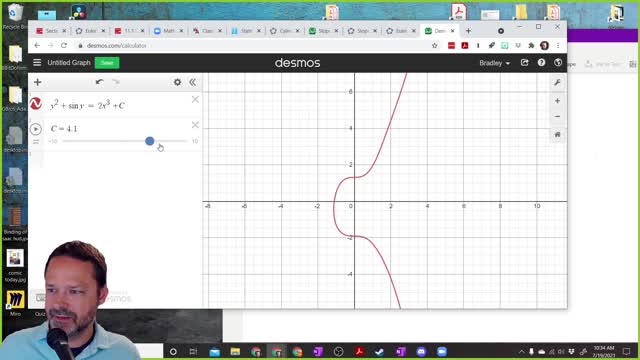Rename the Untitled Graph title
This screenshot has height=360, width=640.
pyautogui.click(x=69, y=62)
